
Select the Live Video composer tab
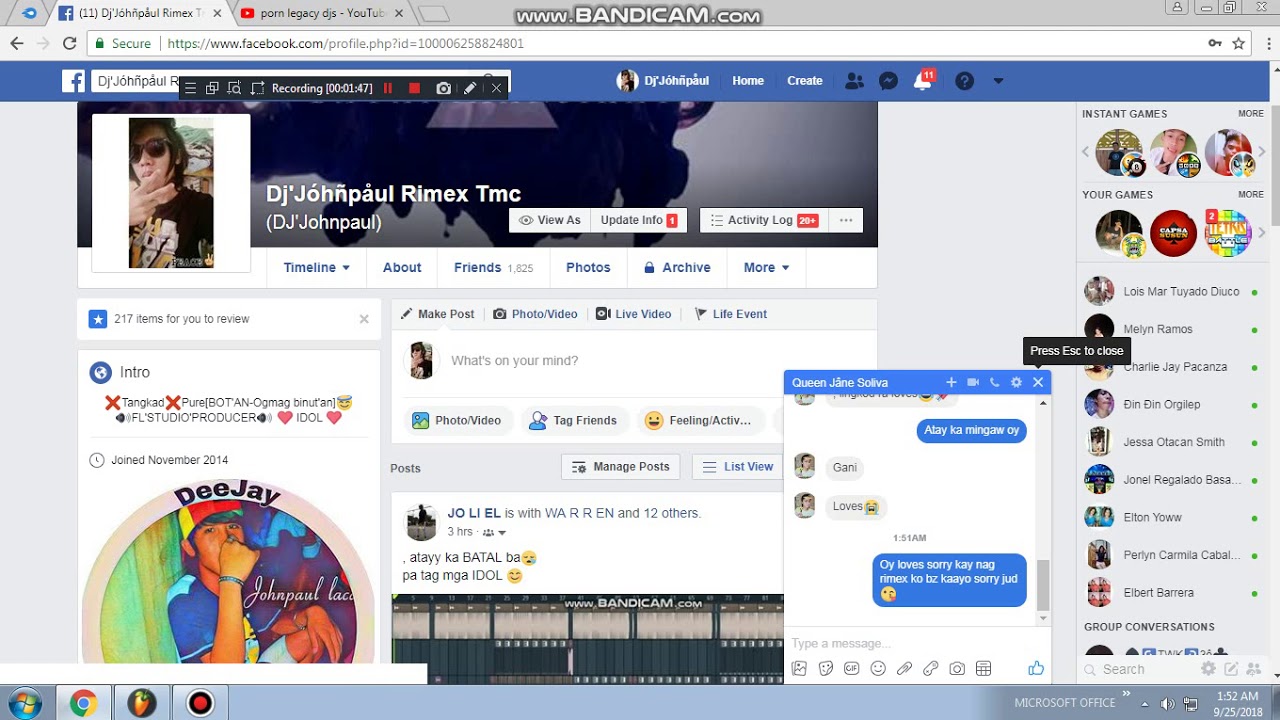[x=634, y=314]
